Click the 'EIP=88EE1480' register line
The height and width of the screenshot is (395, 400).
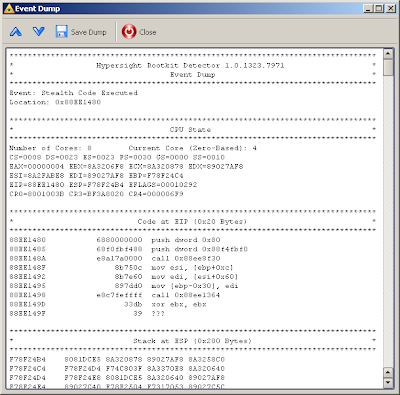(103, 185)
